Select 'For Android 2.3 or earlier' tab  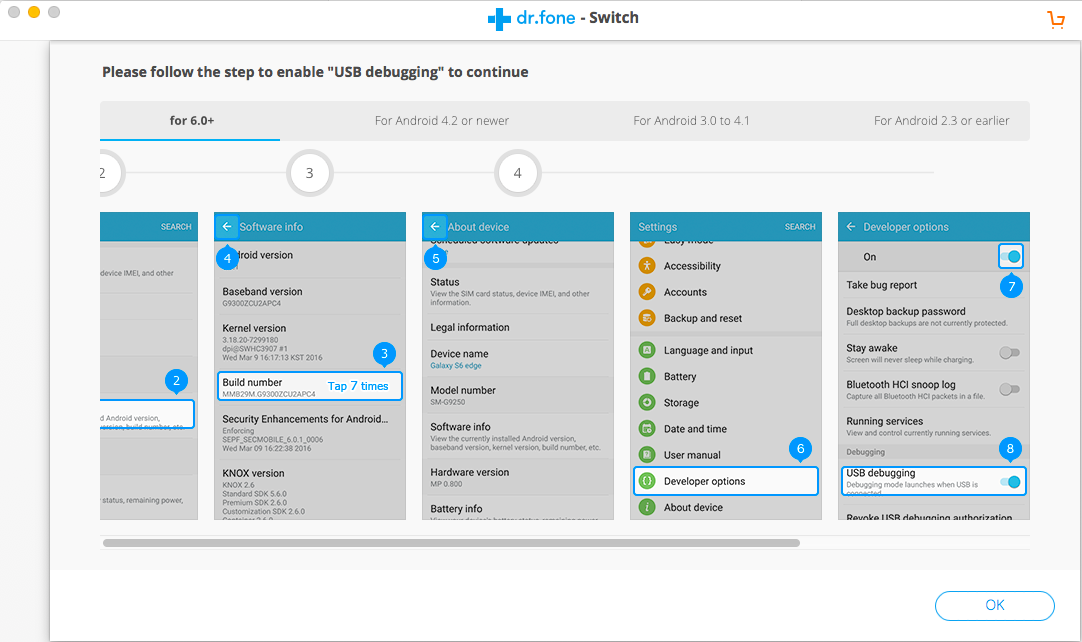(x=941, y=121)
